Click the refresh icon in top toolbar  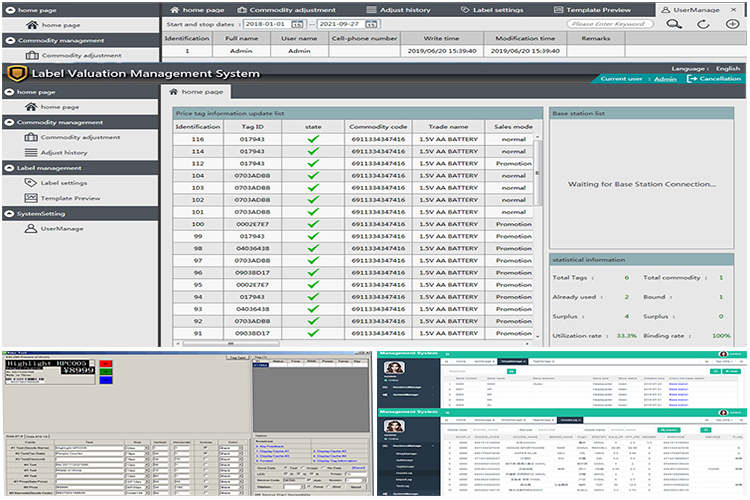704,23
